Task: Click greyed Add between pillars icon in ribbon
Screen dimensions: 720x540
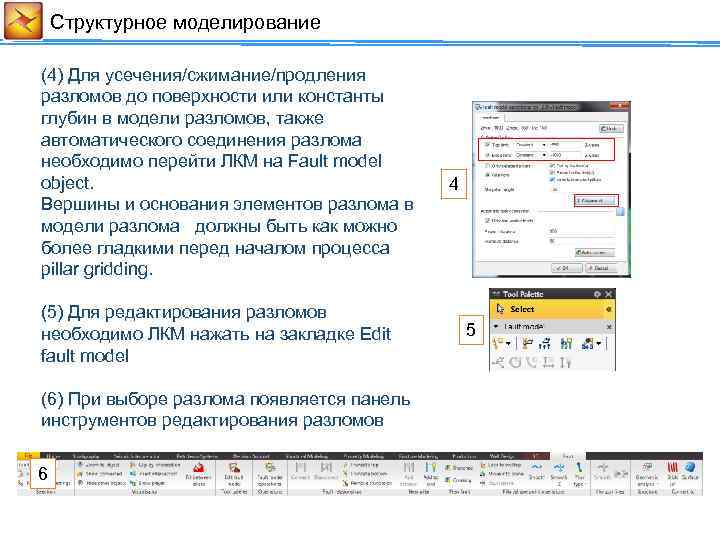Action: point(409,475)
